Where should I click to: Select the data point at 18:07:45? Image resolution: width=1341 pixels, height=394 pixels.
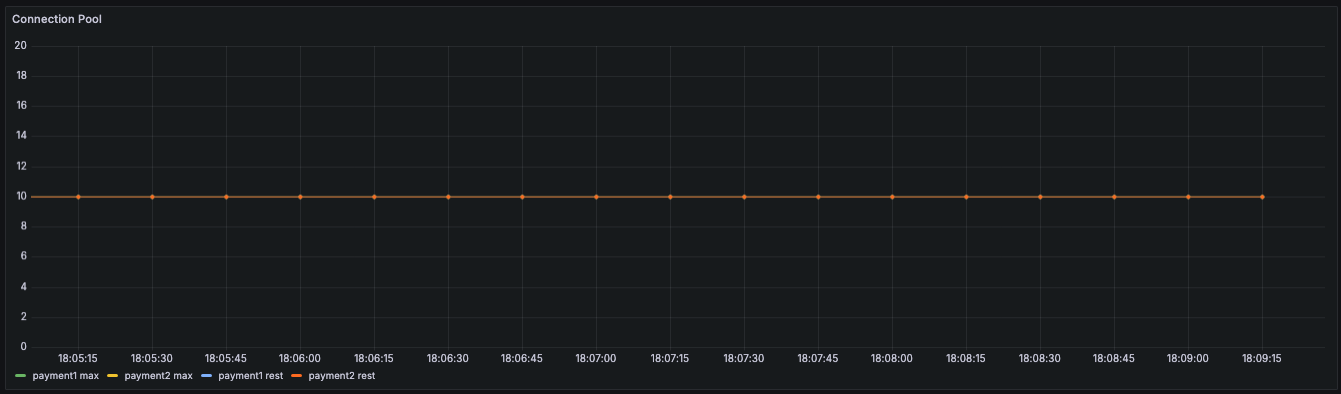click(x=818, y=197)
